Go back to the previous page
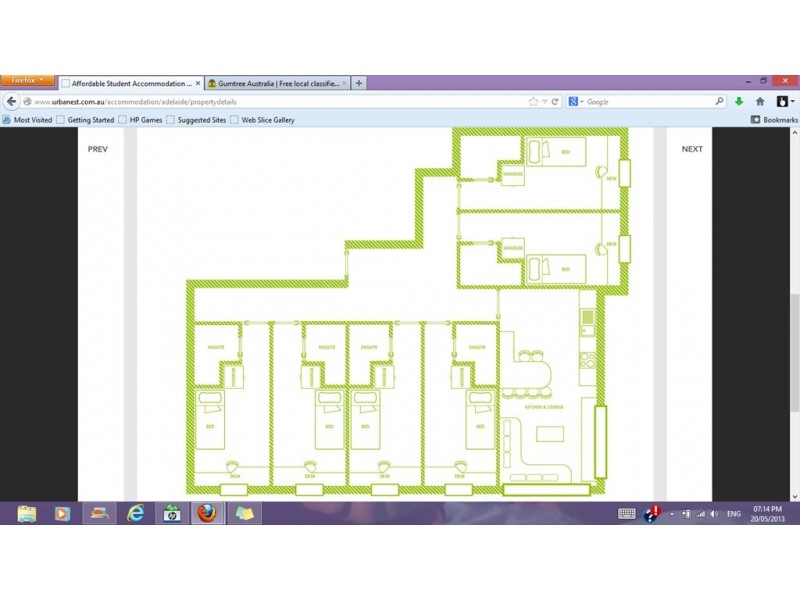800x600 pixels. point(11,102)
